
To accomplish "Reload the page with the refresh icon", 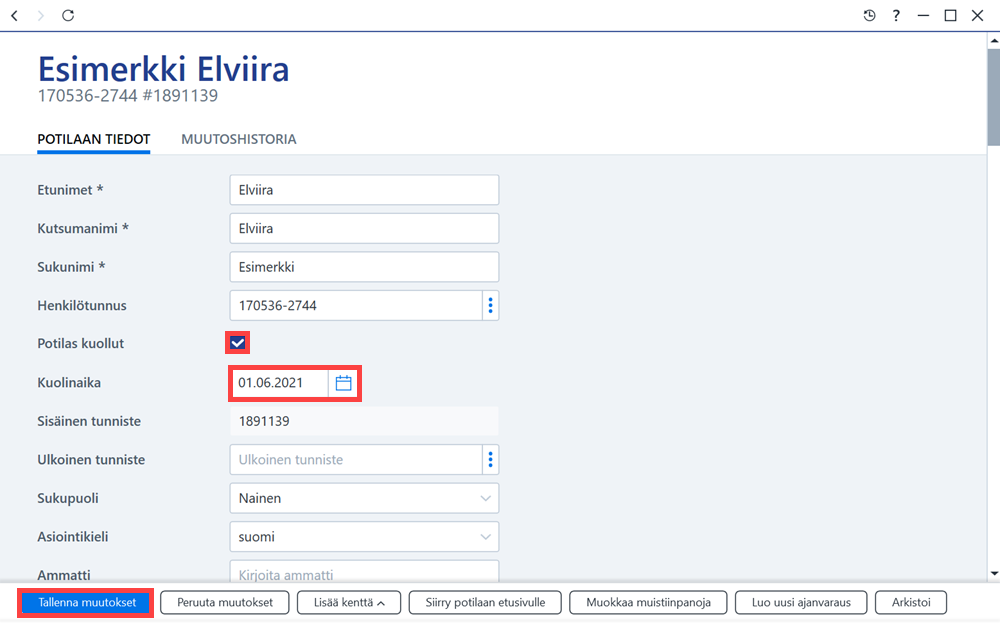I will (68, 15).
